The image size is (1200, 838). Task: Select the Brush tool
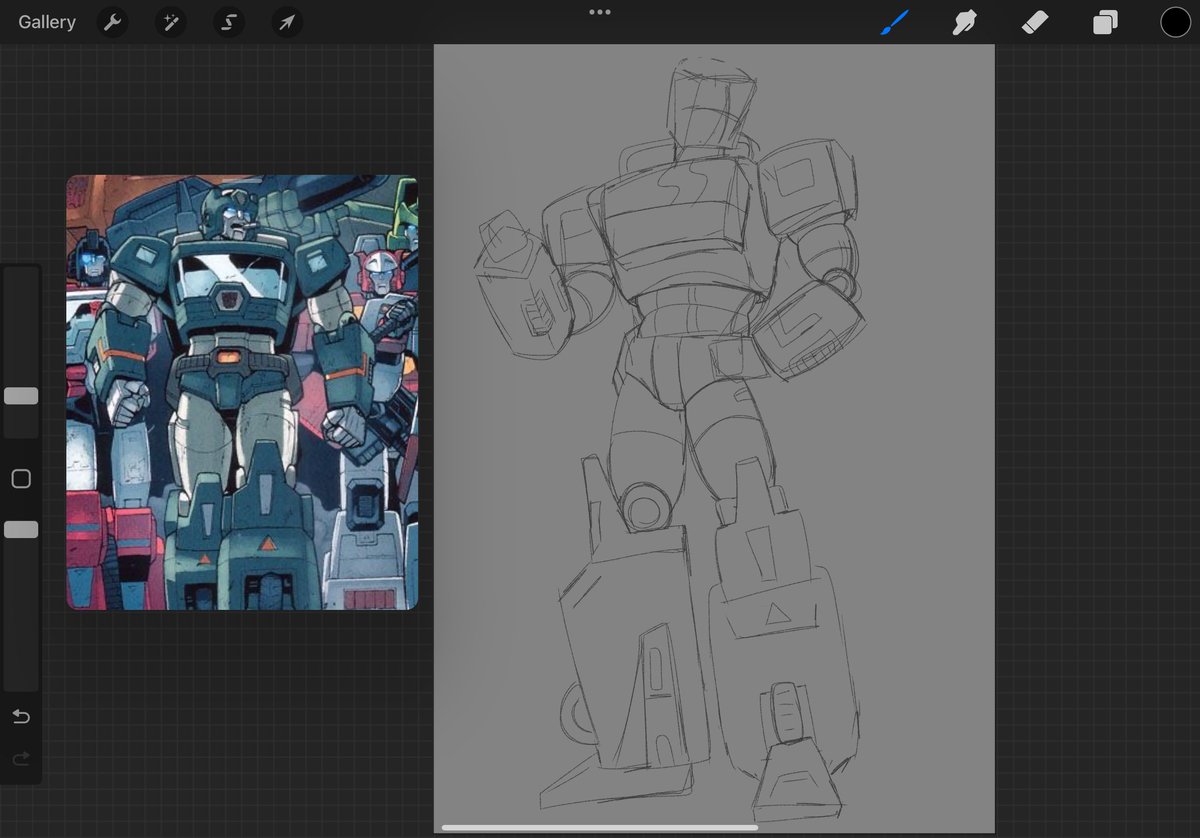tap(894, 22)
